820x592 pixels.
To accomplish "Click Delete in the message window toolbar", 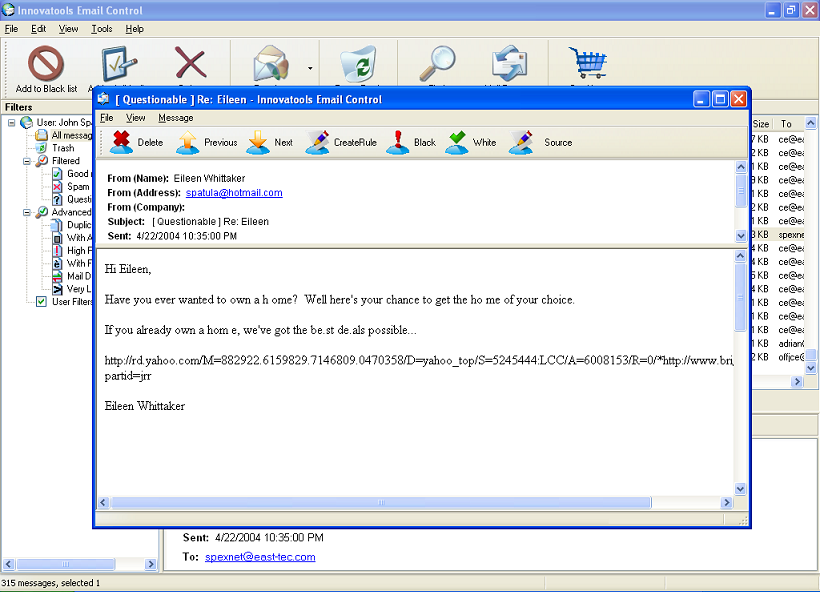I will pos(136,142).
